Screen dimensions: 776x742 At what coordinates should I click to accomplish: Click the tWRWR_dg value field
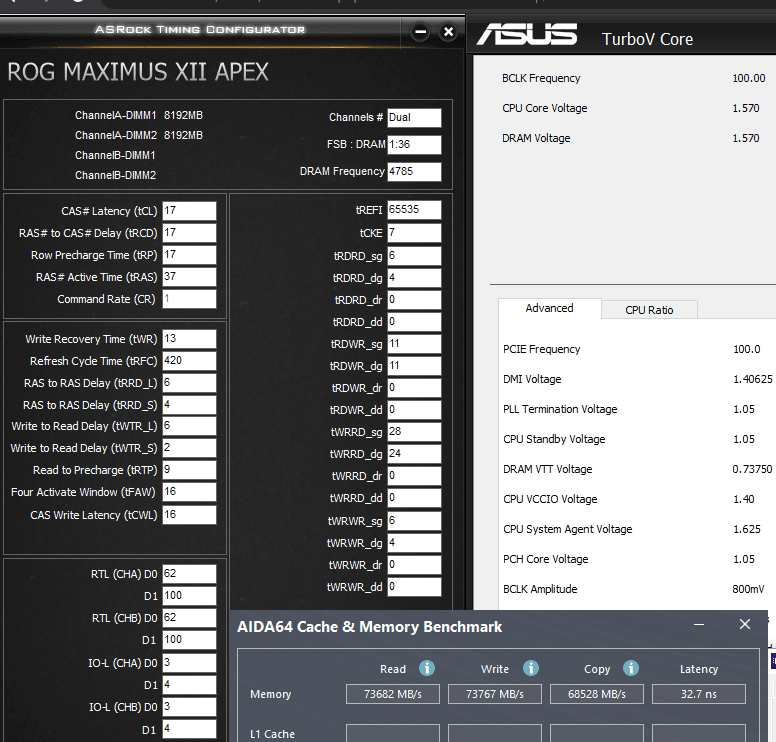point(414,543)
